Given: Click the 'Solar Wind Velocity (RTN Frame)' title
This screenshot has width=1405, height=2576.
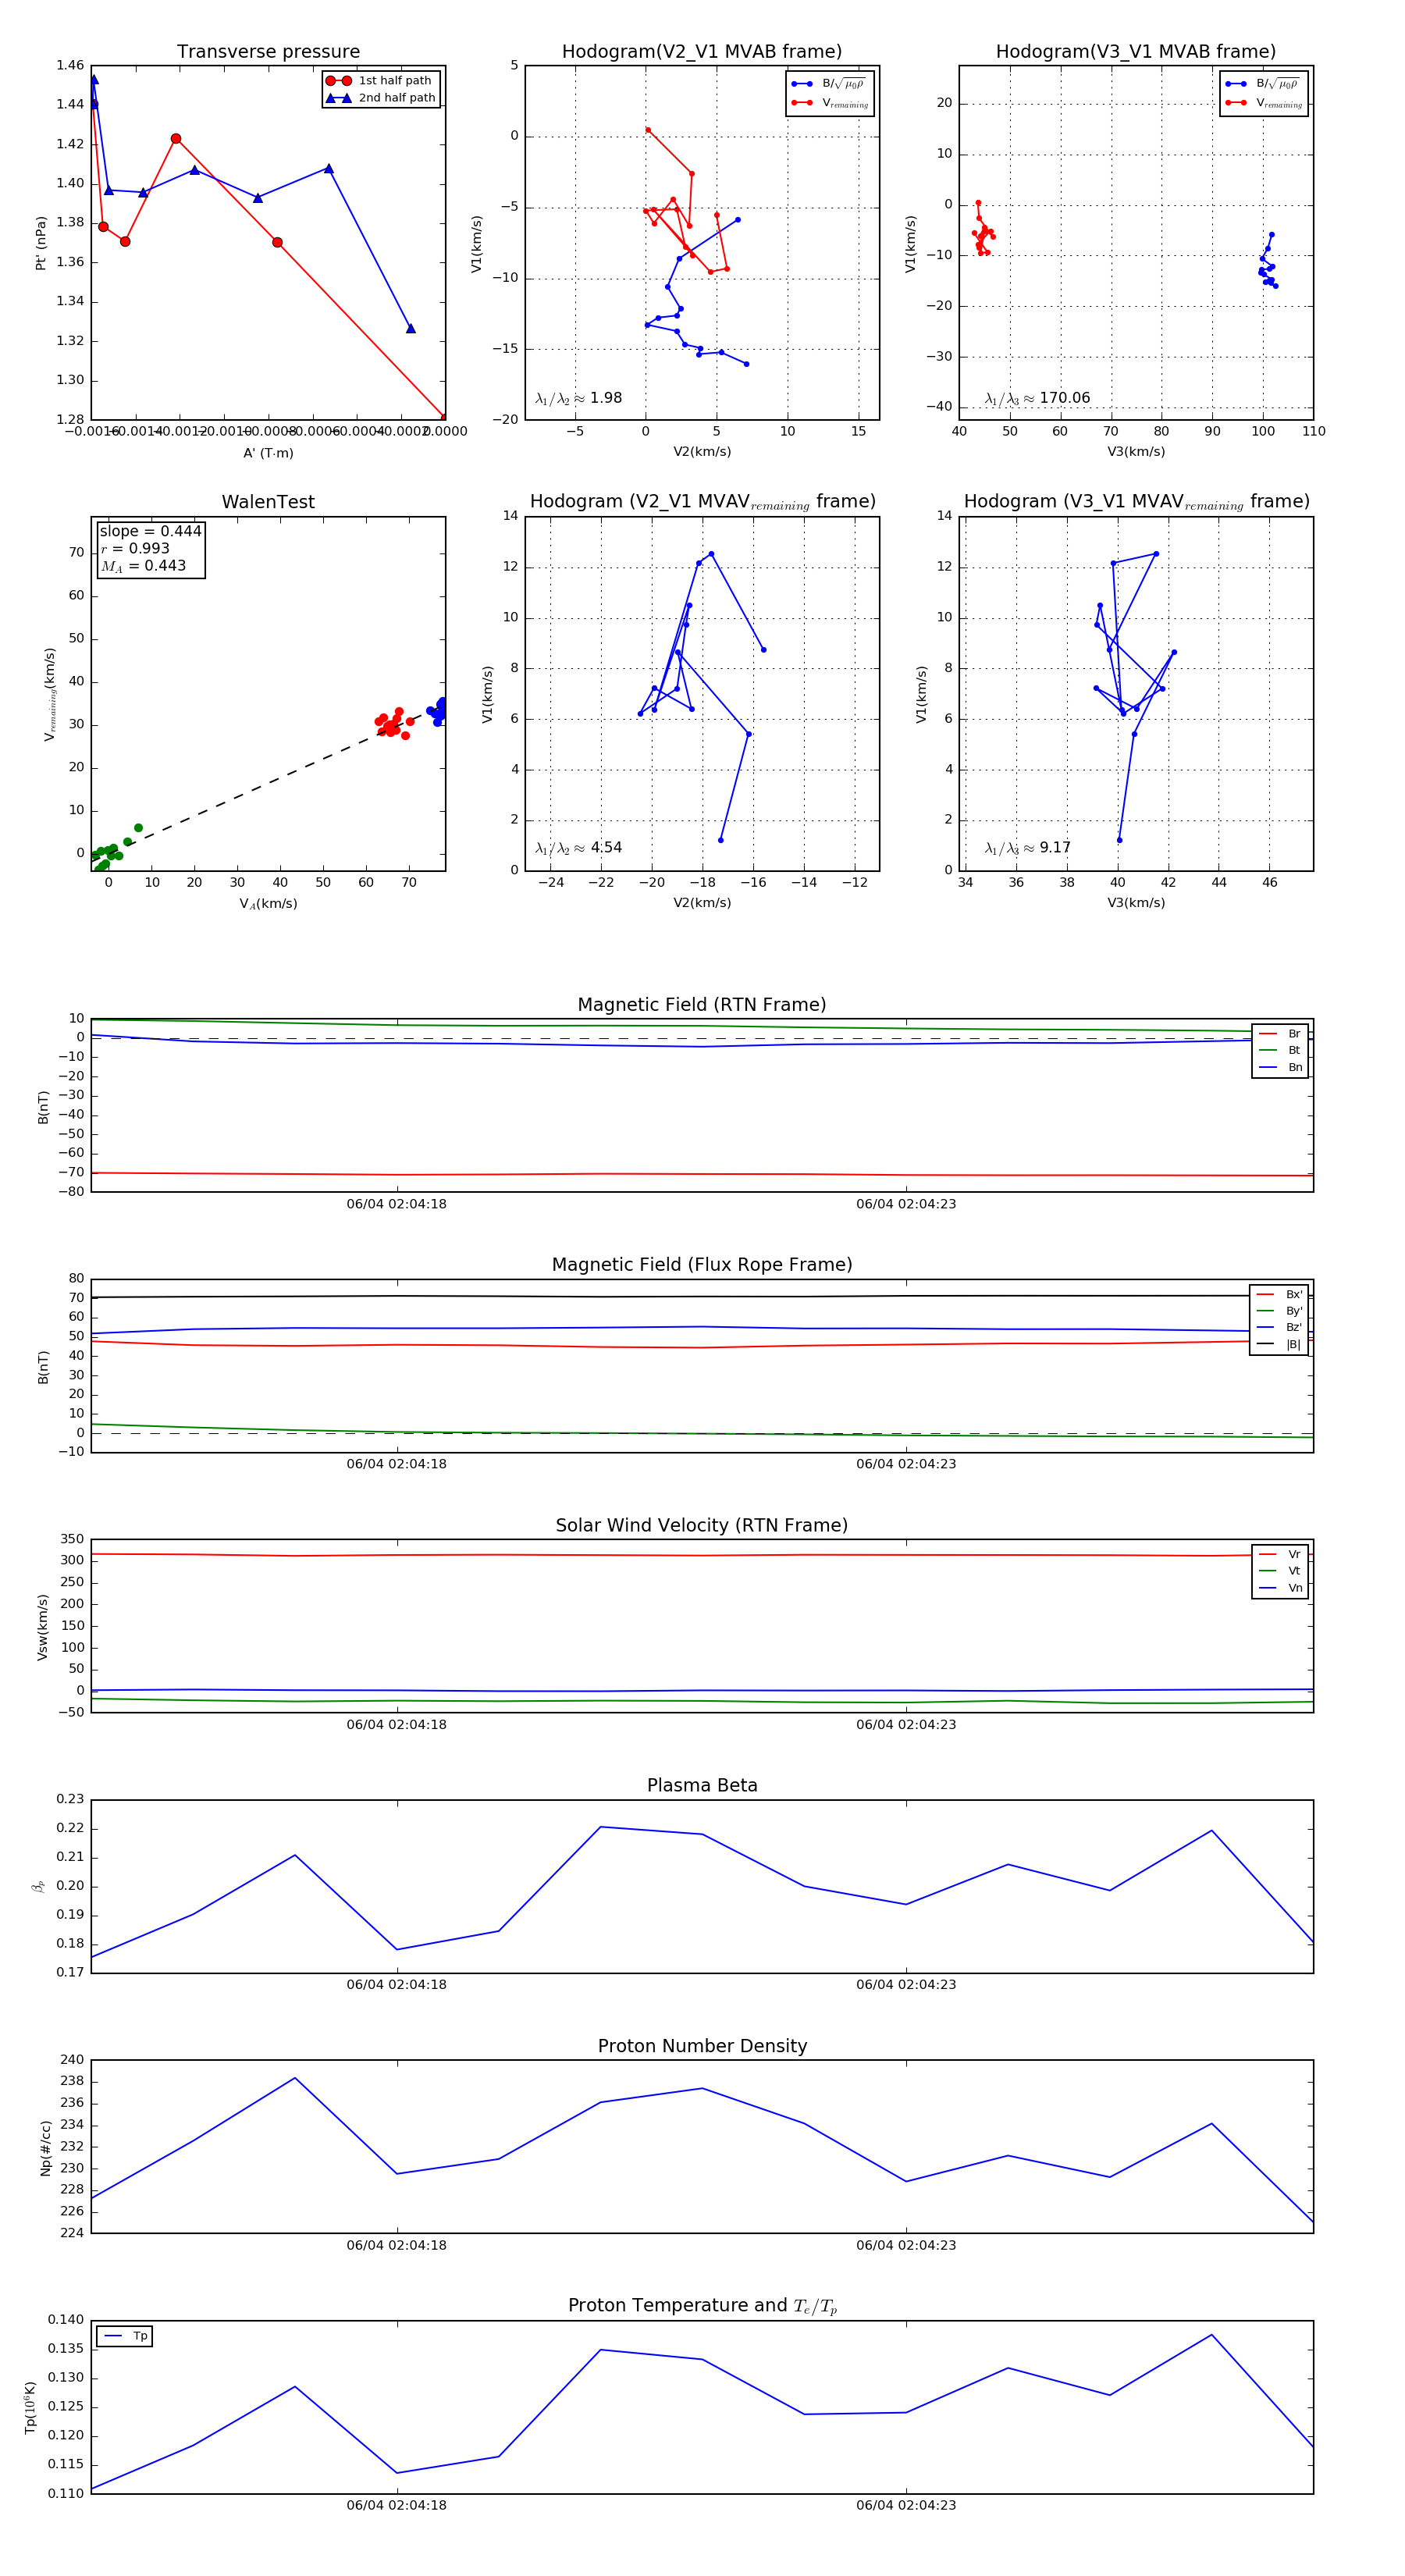Looking at the screenshot, I should 702,1526.
